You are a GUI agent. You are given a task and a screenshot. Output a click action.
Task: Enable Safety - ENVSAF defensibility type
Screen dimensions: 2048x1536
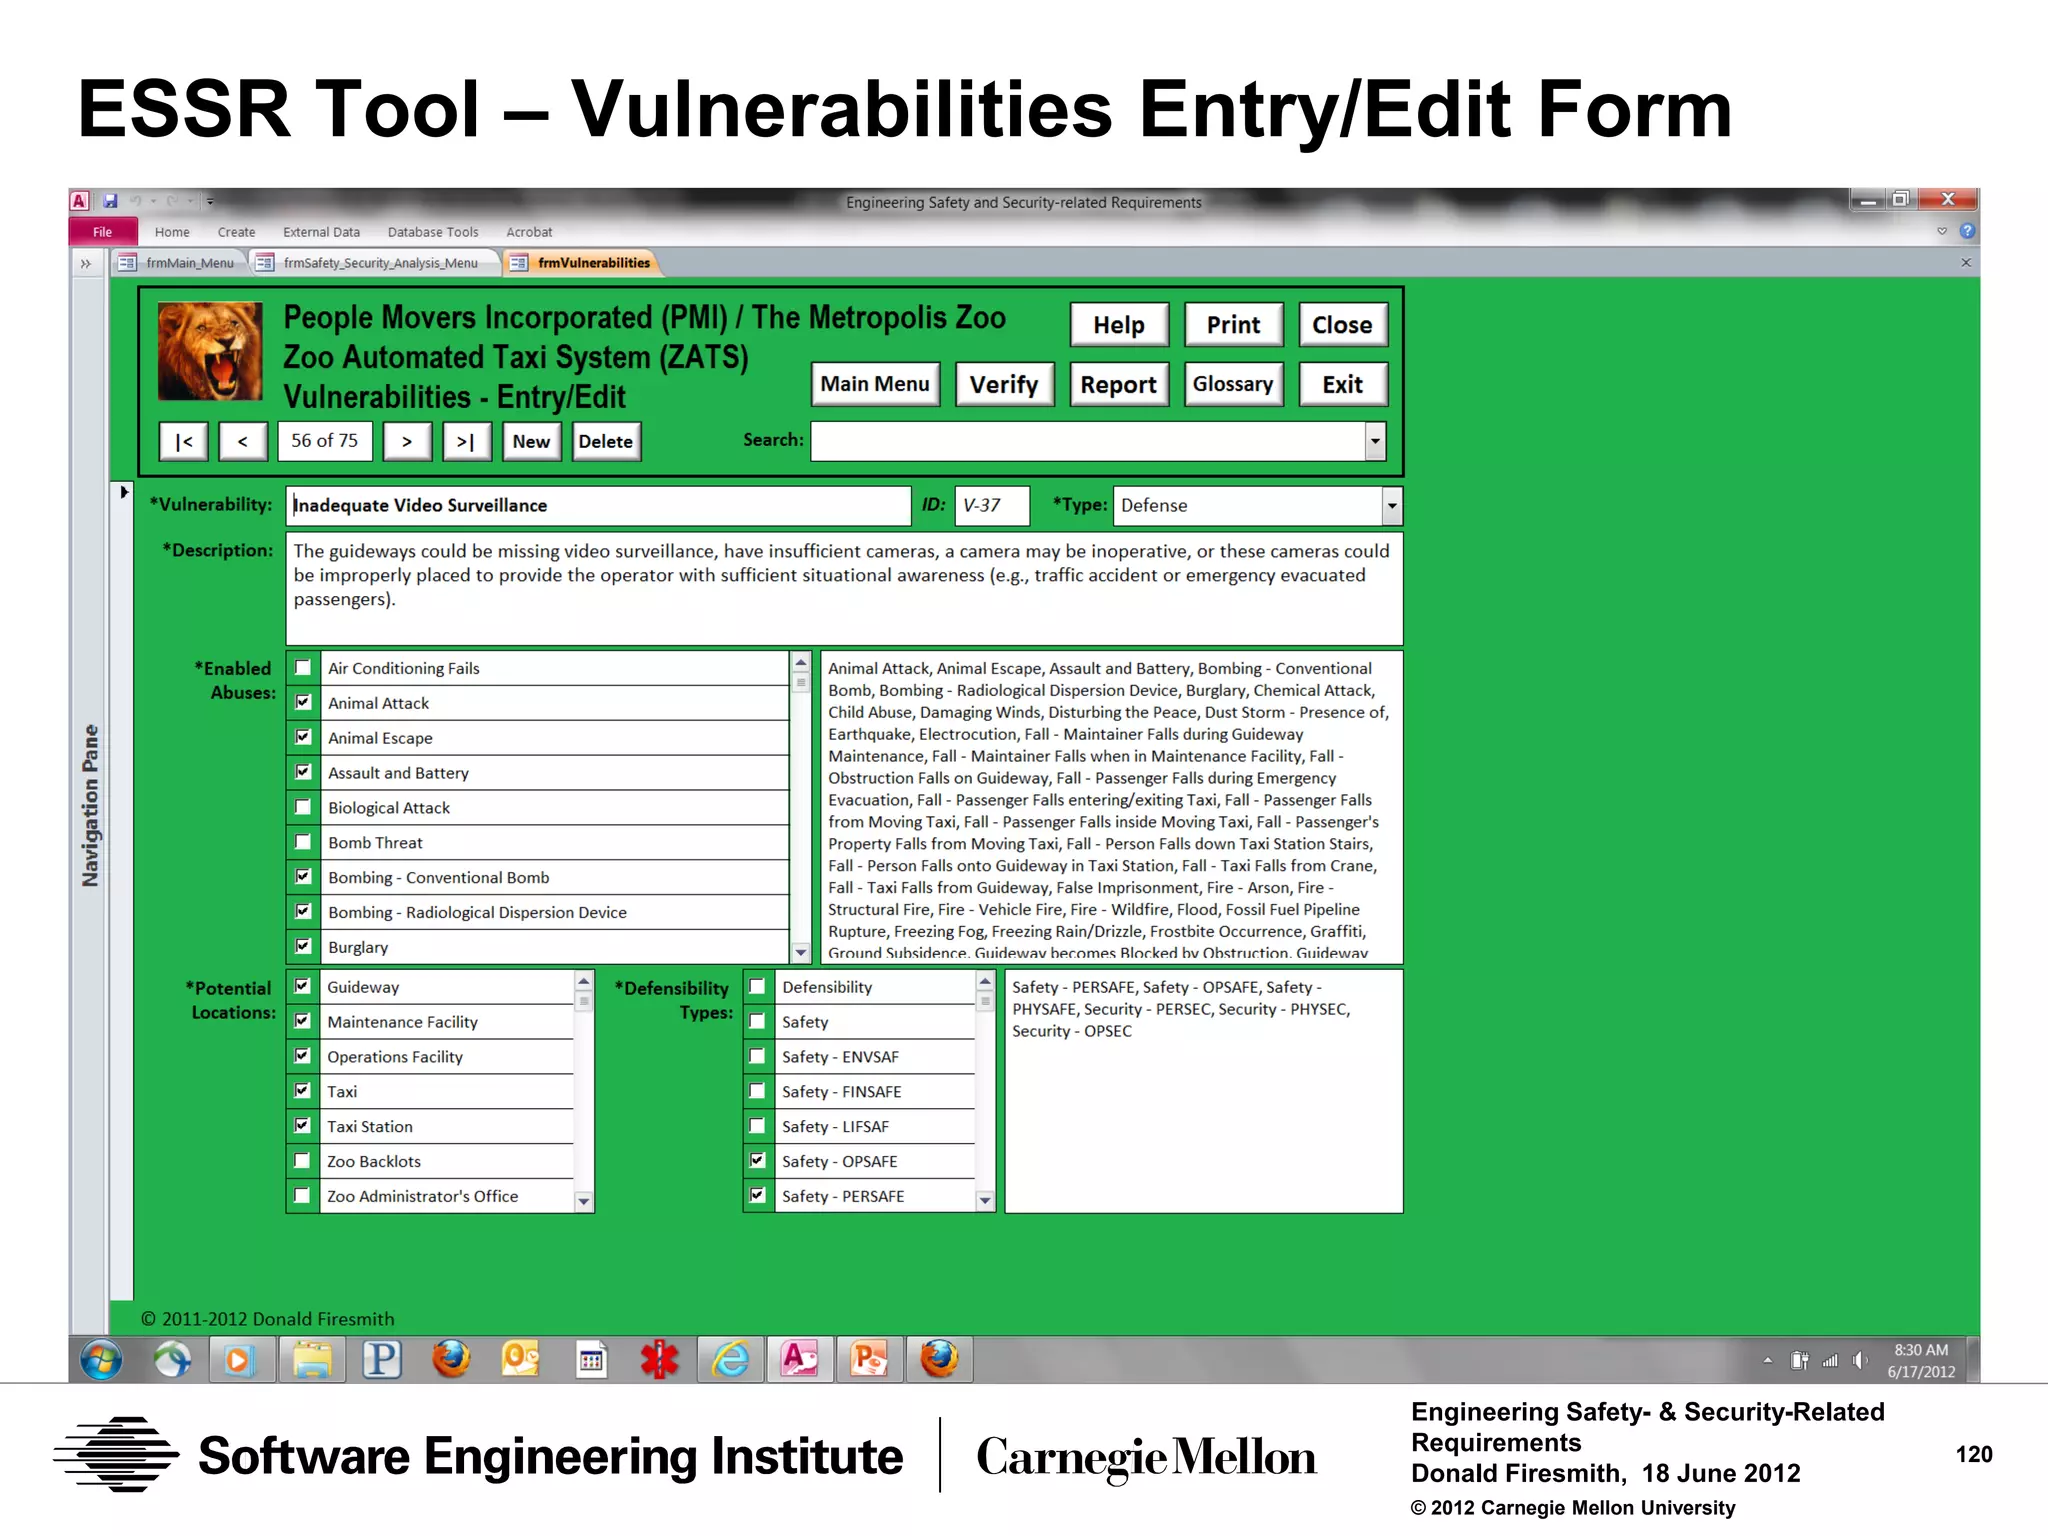click(x=757, y=1056)
